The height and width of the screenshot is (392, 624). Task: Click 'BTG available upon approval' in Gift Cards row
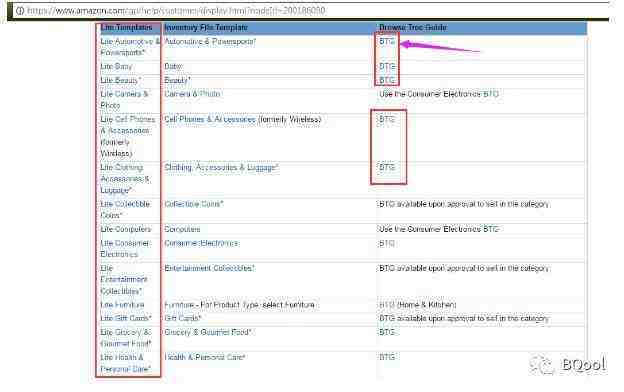tap(464, 318)
